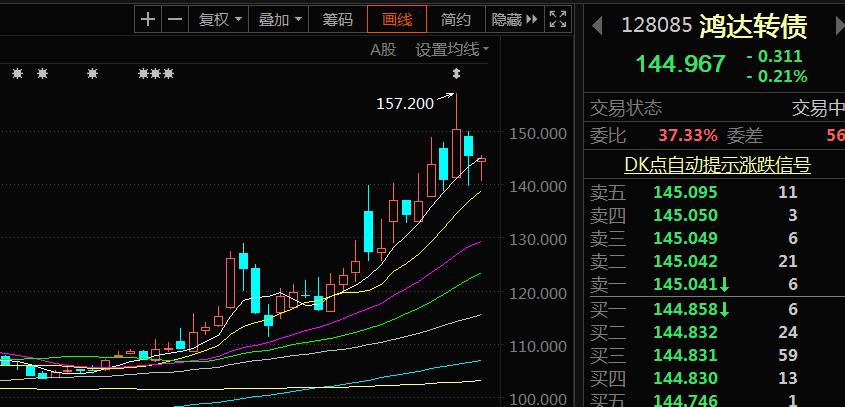Toggle fullscreen chart icon
The image size is (845, 407).
[558, 20]
